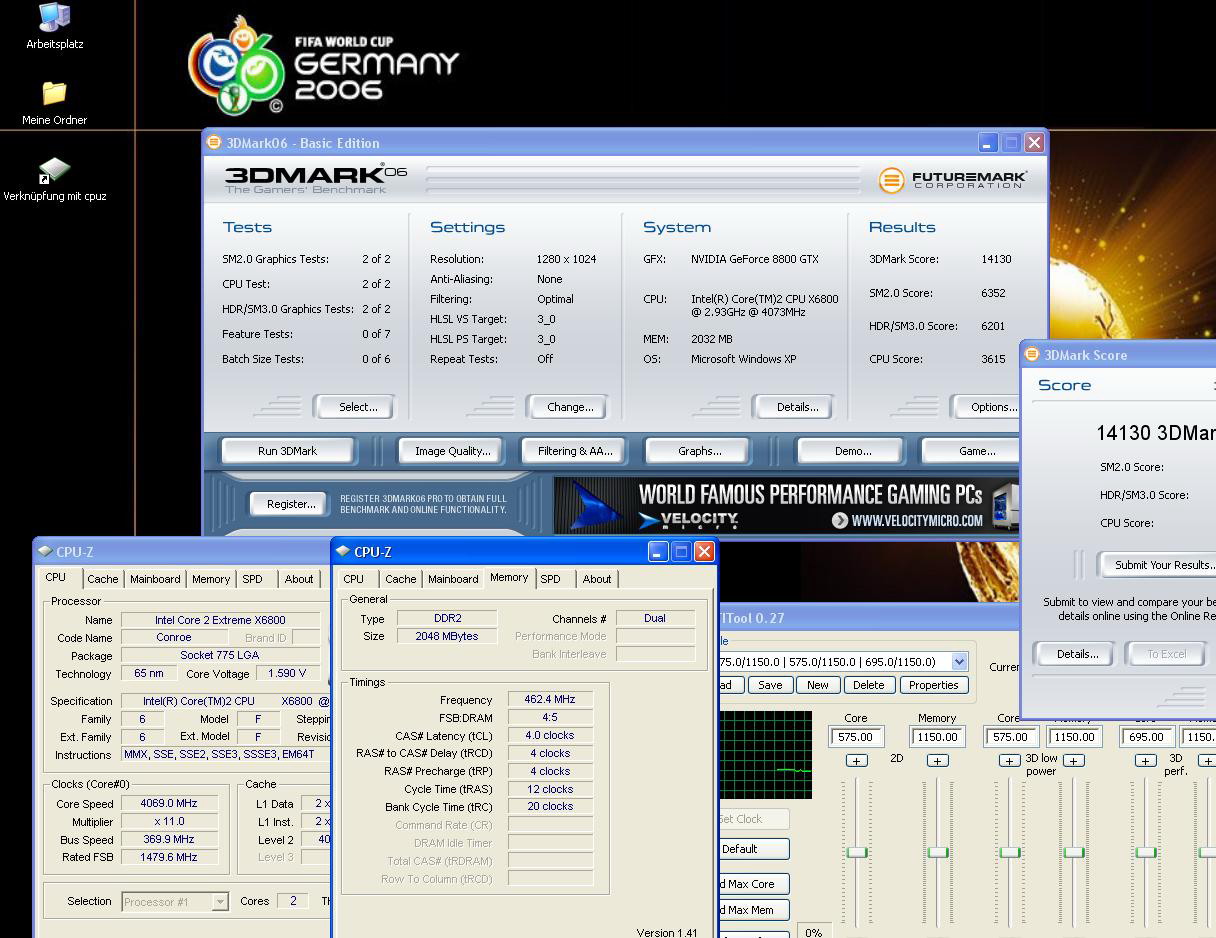1216x938 pixels.
Task: Open the CPU tab in the front CPU-Z window
Action: pos(354,579)
